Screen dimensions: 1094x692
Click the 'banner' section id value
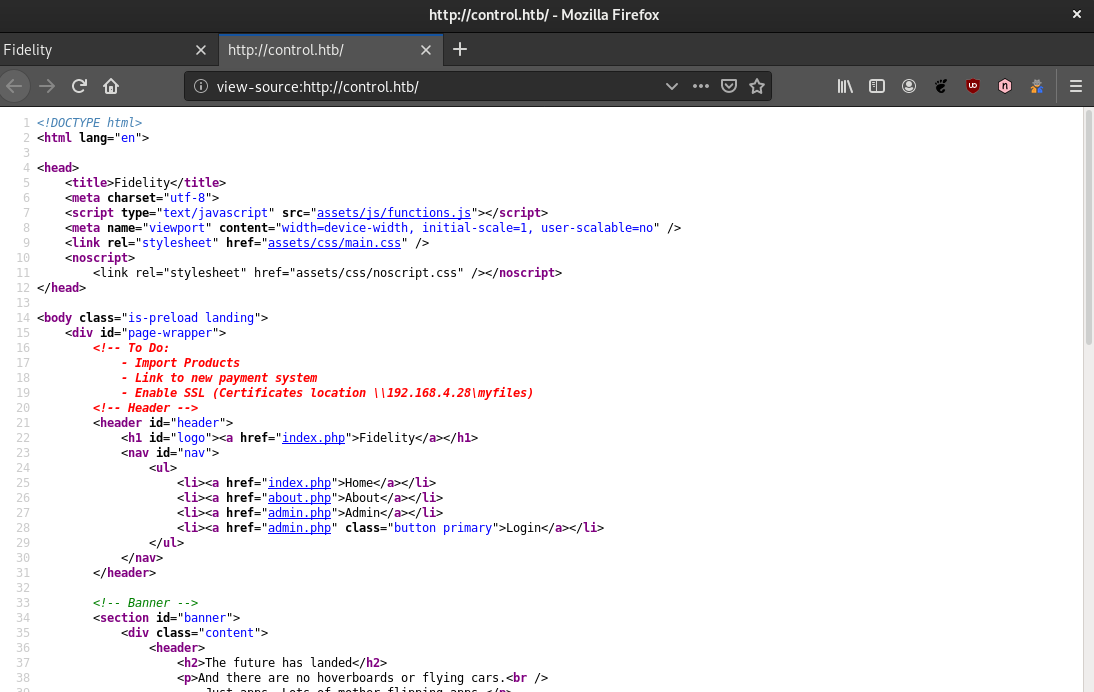[204, 618]
